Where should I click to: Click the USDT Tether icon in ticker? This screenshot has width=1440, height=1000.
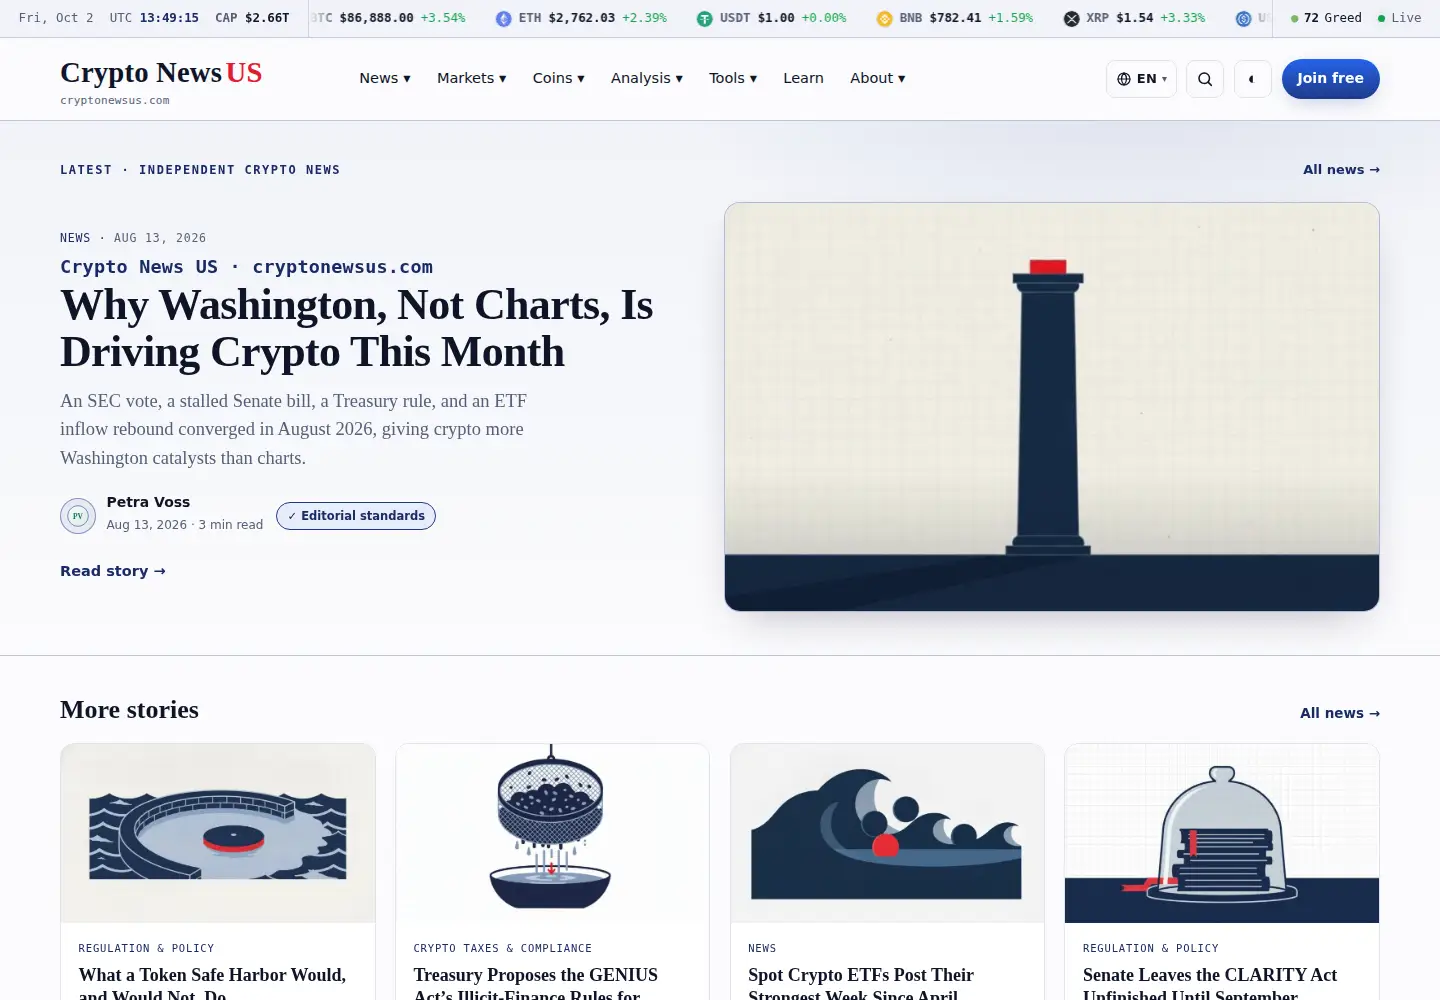pyautogui.click(x=705, y=19)
